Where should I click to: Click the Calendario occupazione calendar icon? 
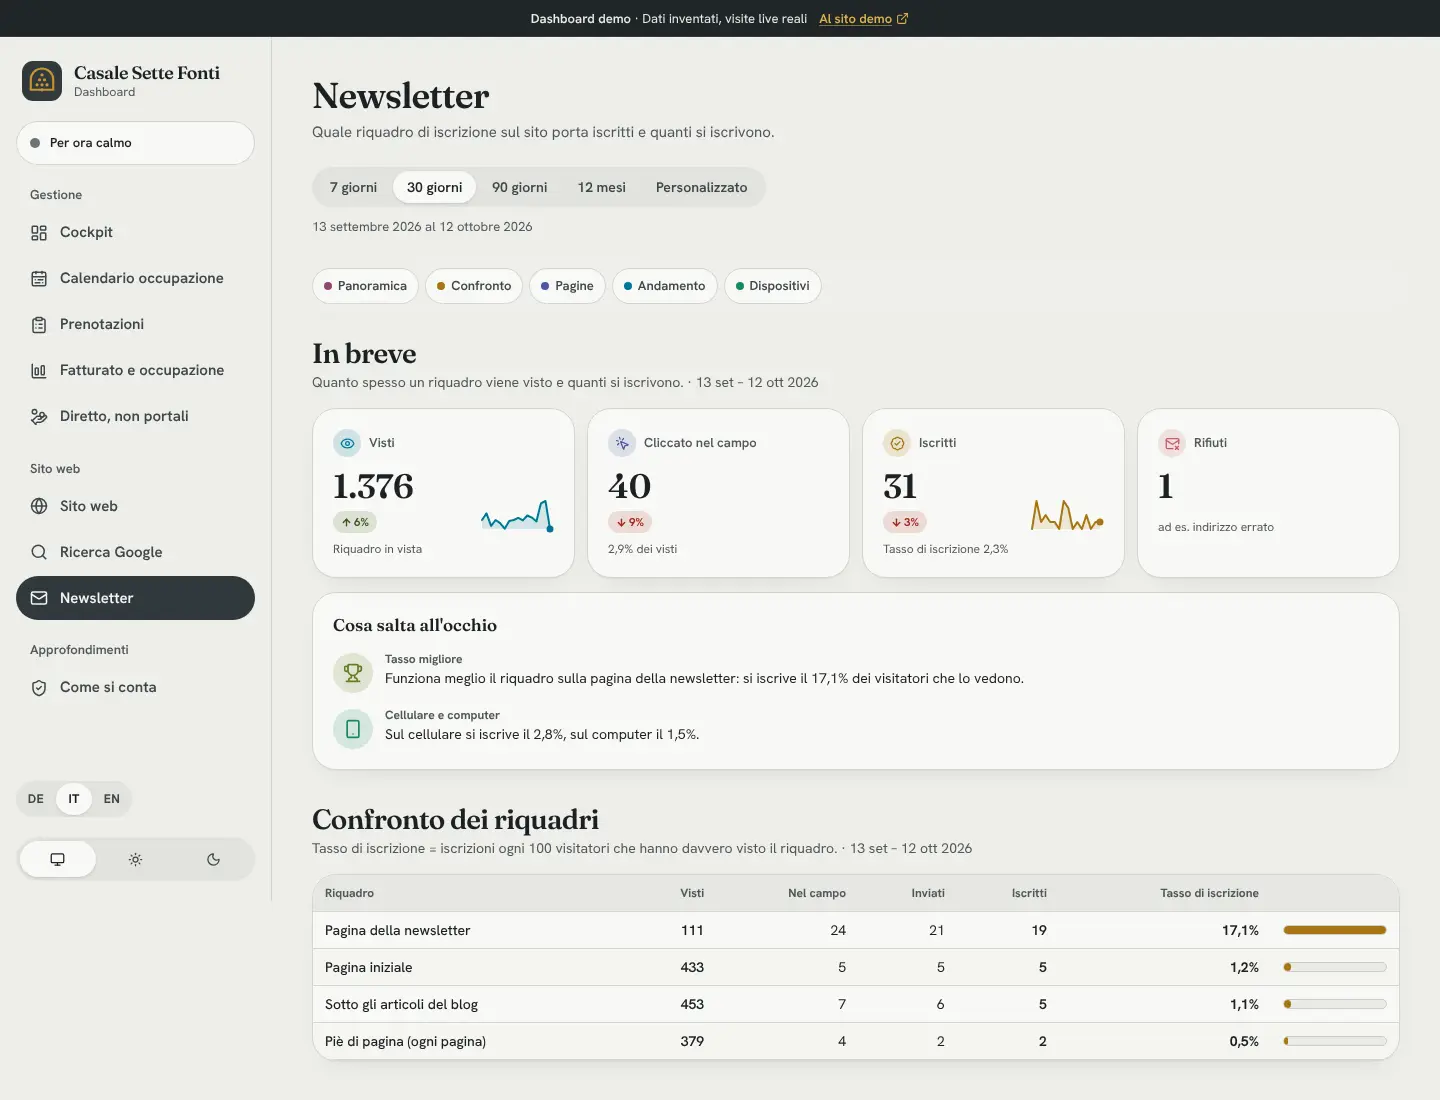coord(39,279)
